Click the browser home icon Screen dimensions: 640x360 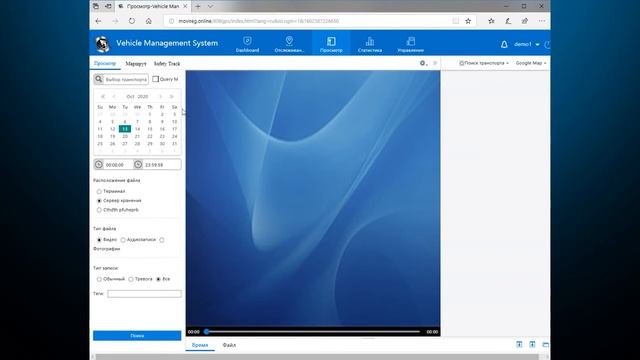click(149, 21)
